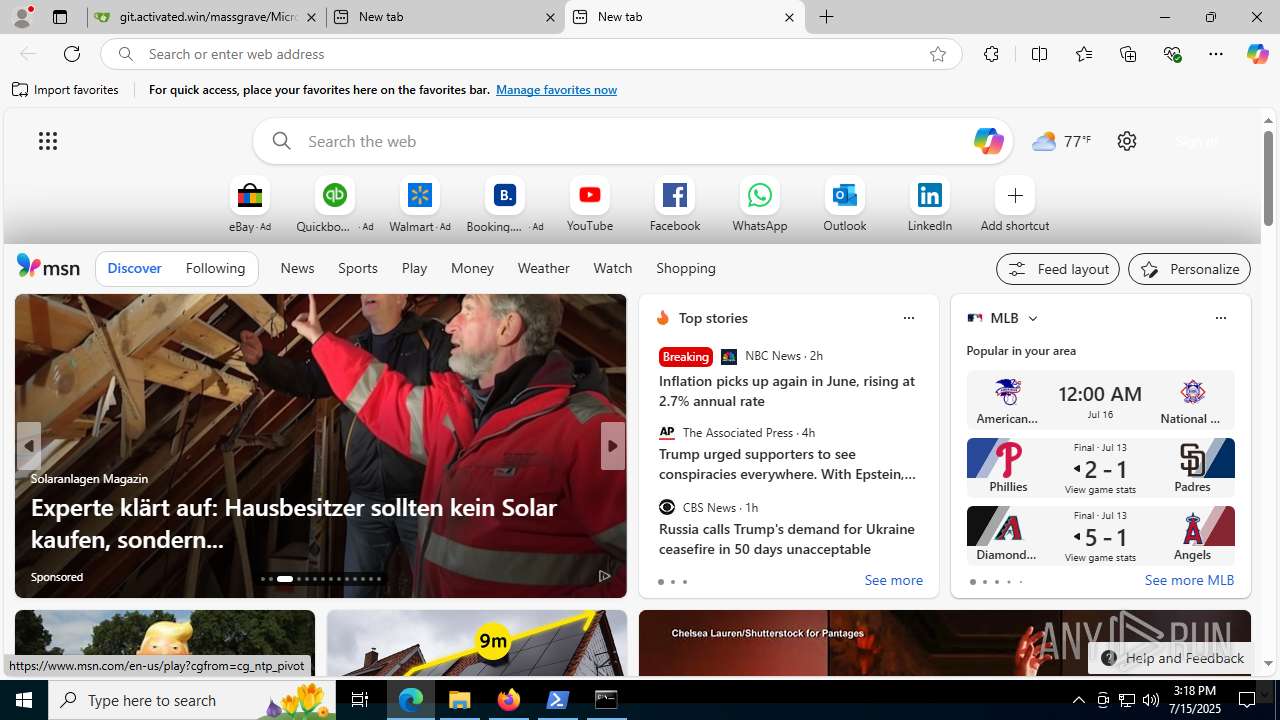1280x720 pixels.
Task: Open the News menu item
Action: click(x=297, y=268)
